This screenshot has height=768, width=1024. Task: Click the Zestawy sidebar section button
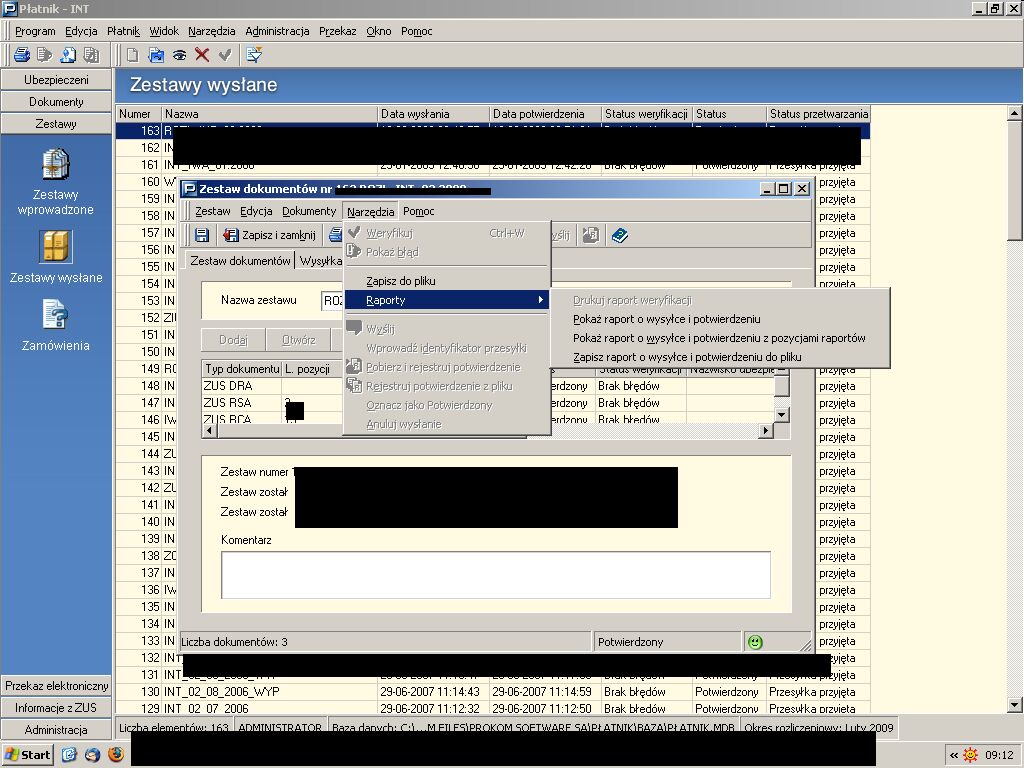click(56, 123)
